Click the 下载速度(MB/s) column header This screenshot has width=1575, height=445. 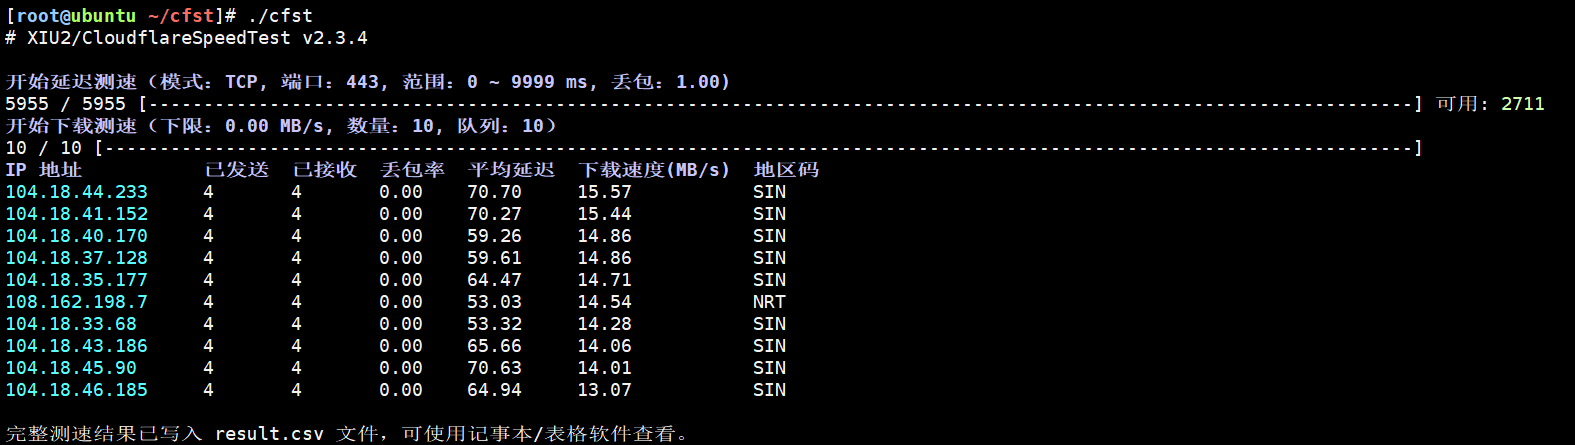pyautogui.click(x=654, y=170)
